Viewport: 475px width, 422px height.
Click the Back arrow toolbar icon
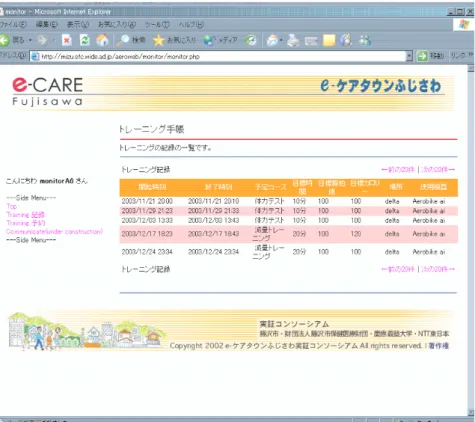coord(5,41)
